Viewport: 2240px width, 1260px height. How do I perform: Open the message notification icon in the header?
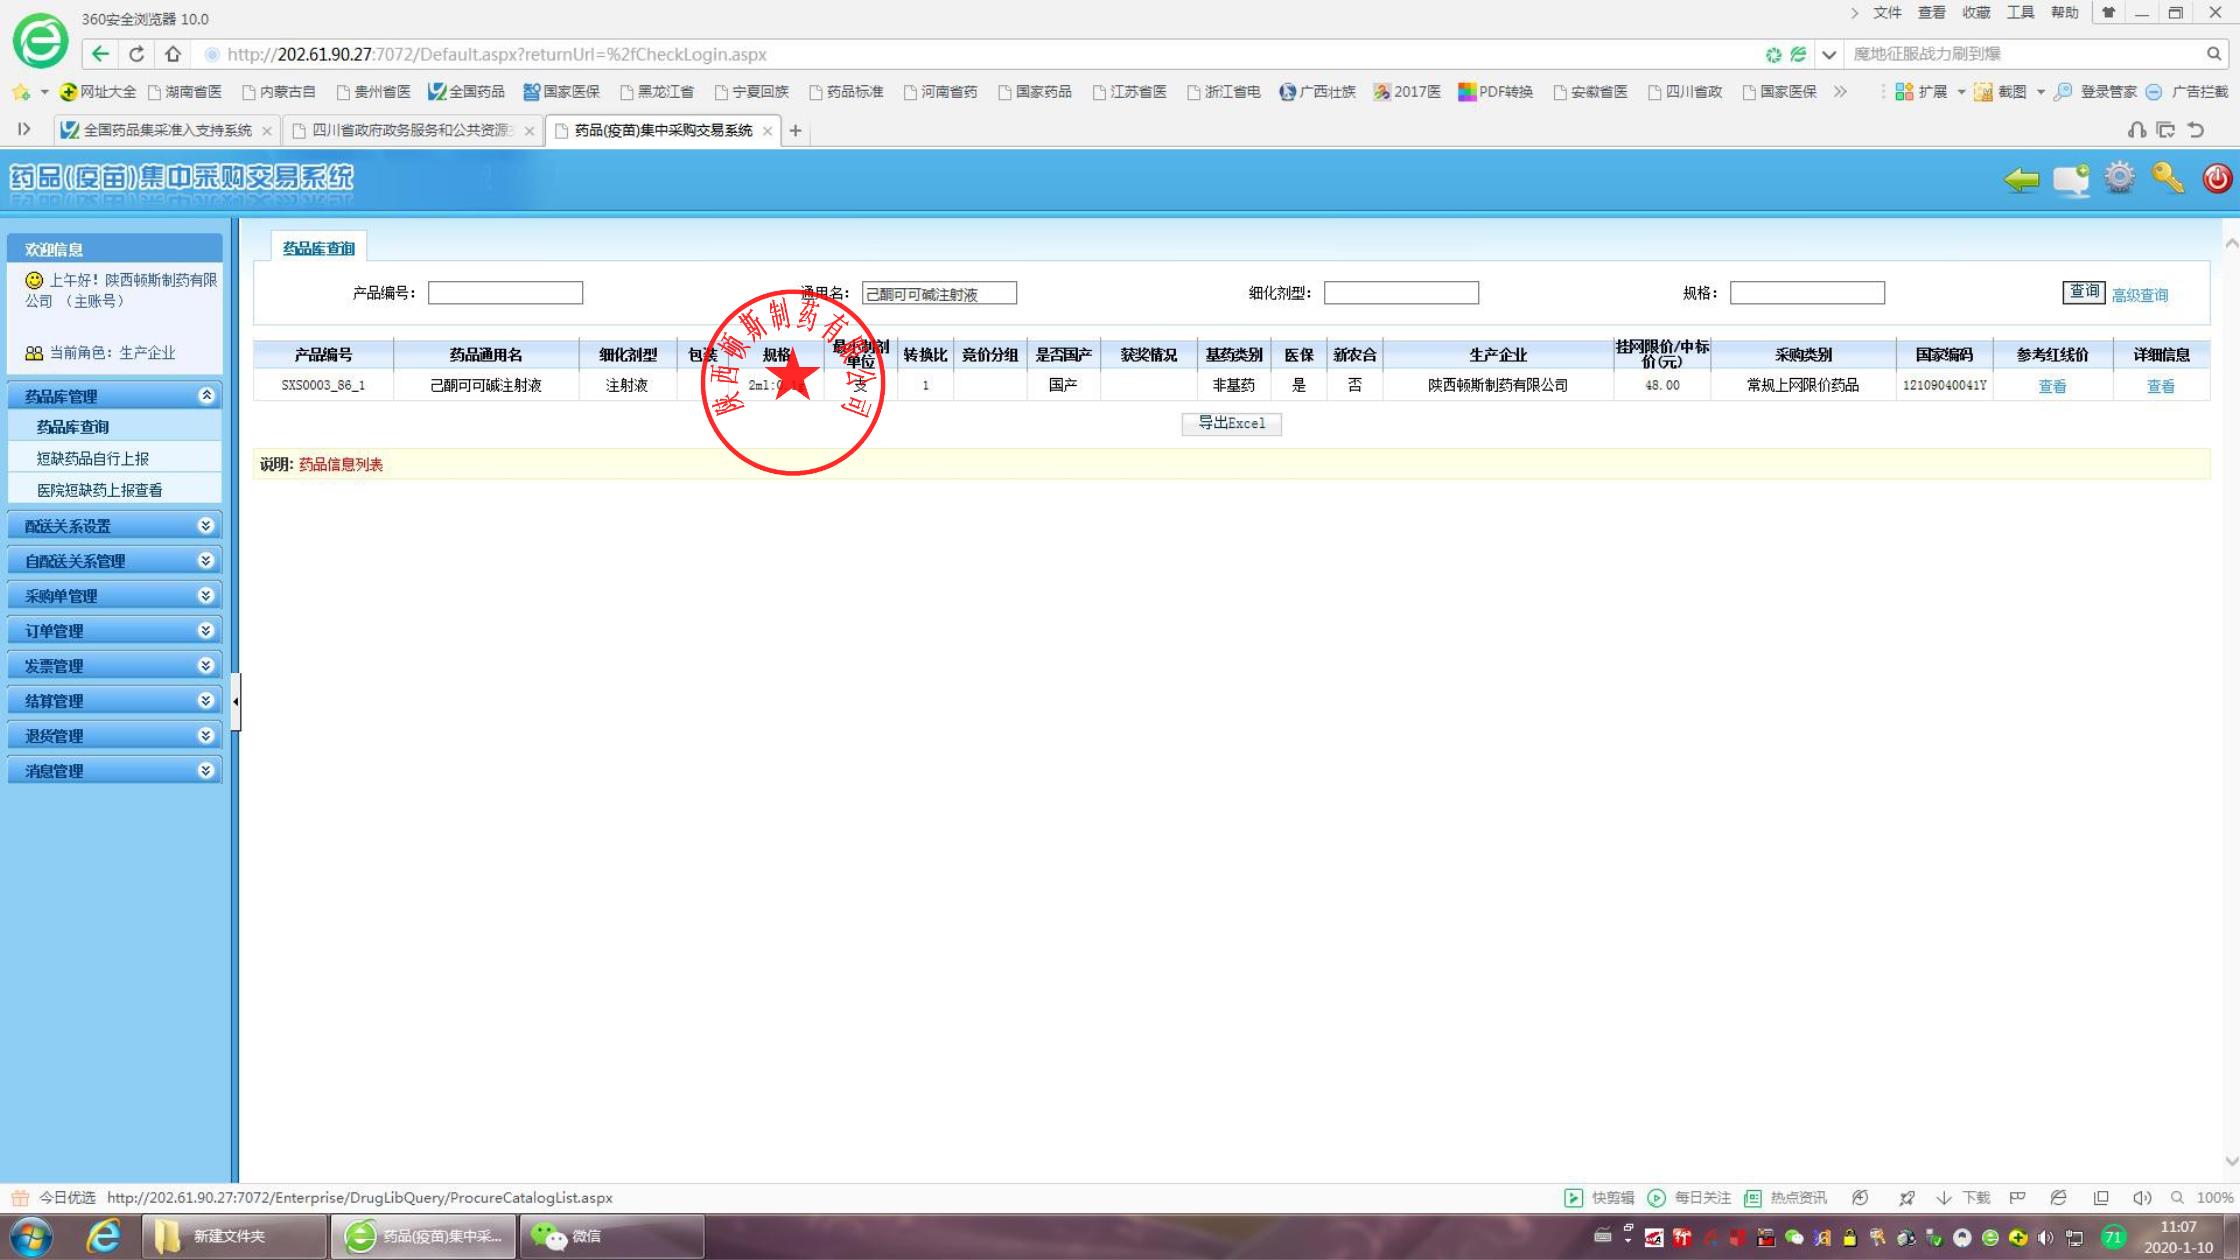tap(2071, 180)
